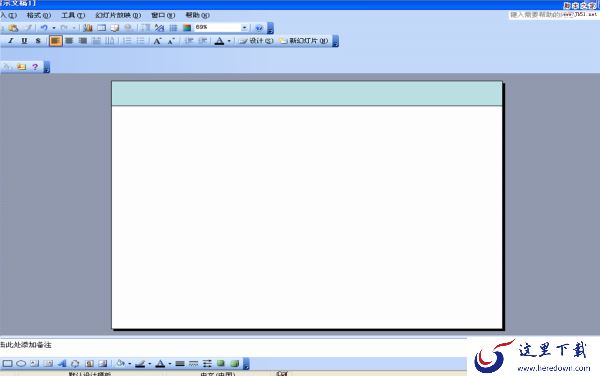600x376 pixels.
Task: Select the Oval drawing tool
Action: [x=21, y=363]
